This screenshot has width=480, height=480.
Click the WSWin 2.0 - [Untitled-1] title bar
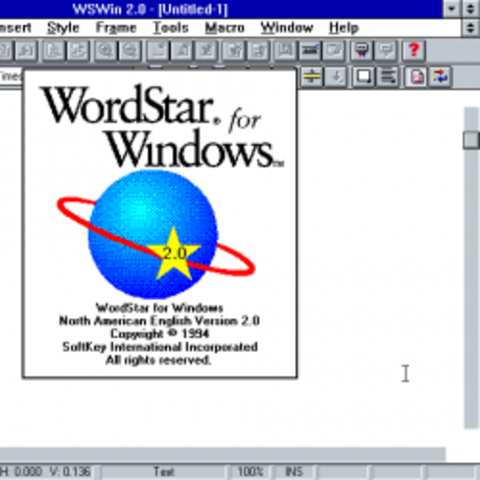point(220,9)
